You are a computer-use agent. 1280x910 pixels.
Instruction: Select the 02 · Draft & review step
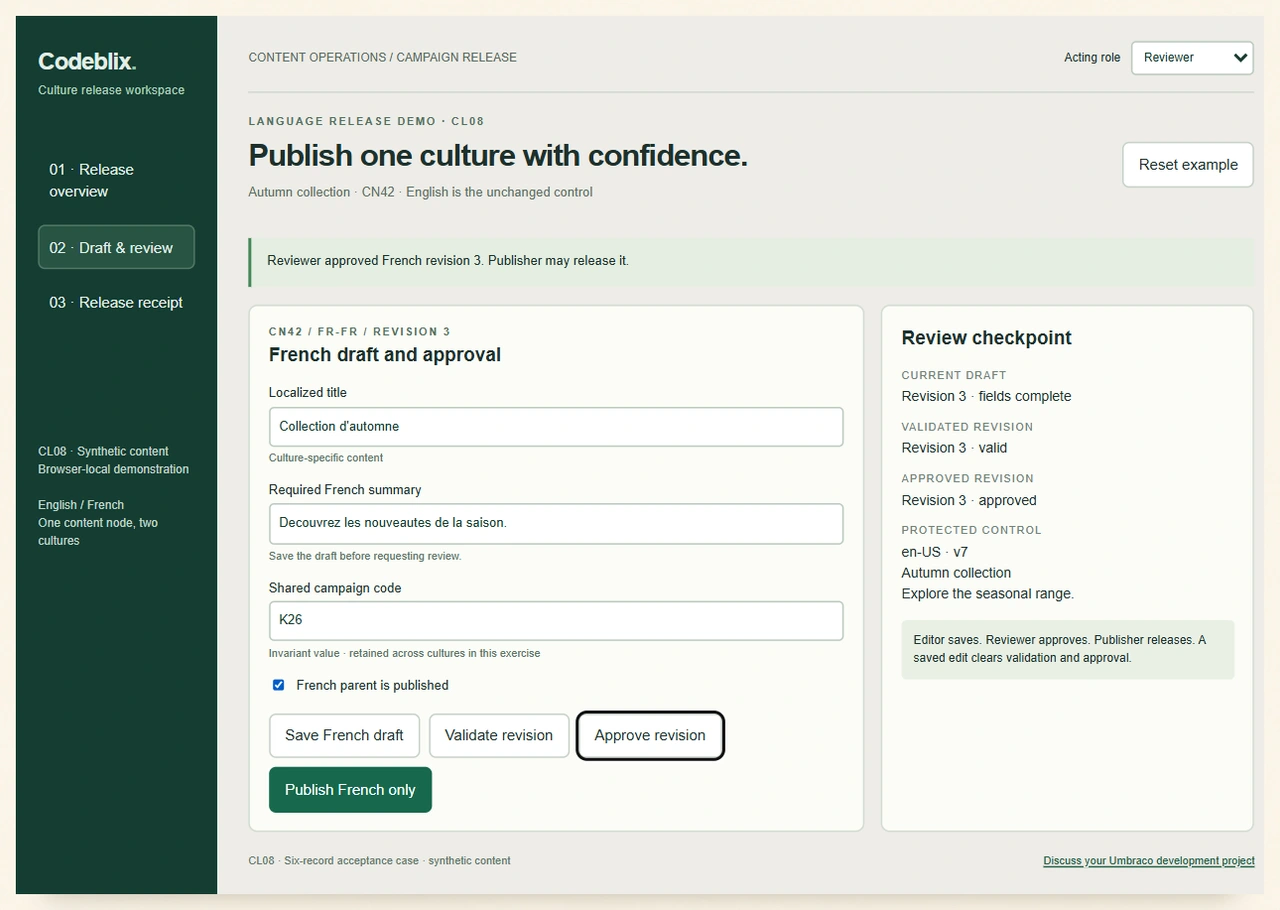point(116,248)
